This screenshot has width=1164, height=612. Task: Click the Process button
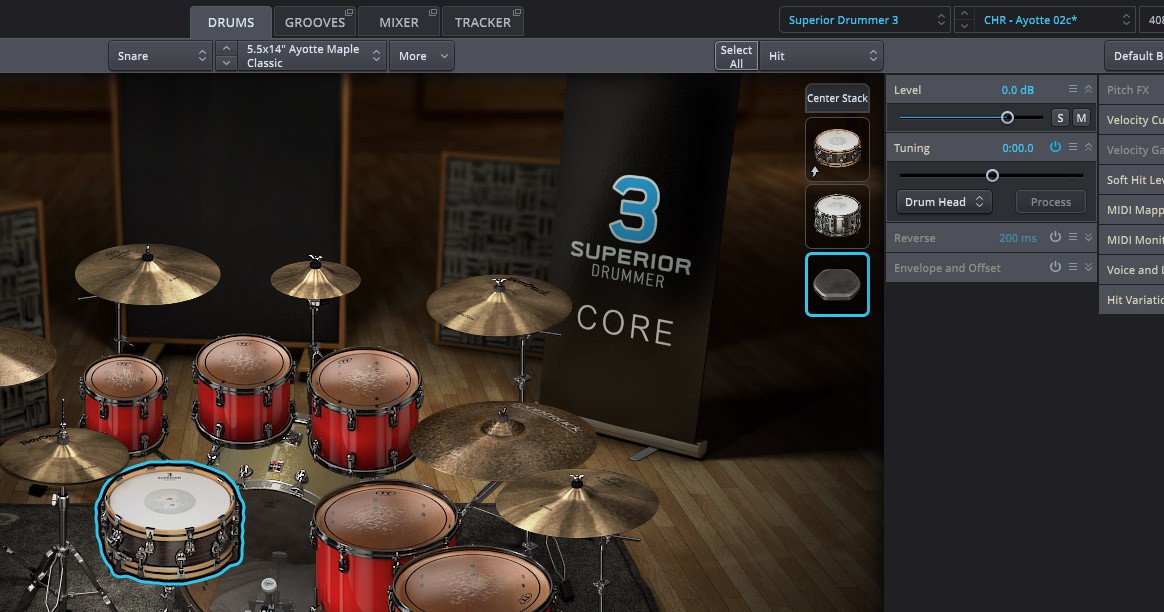click(1050, 202)
